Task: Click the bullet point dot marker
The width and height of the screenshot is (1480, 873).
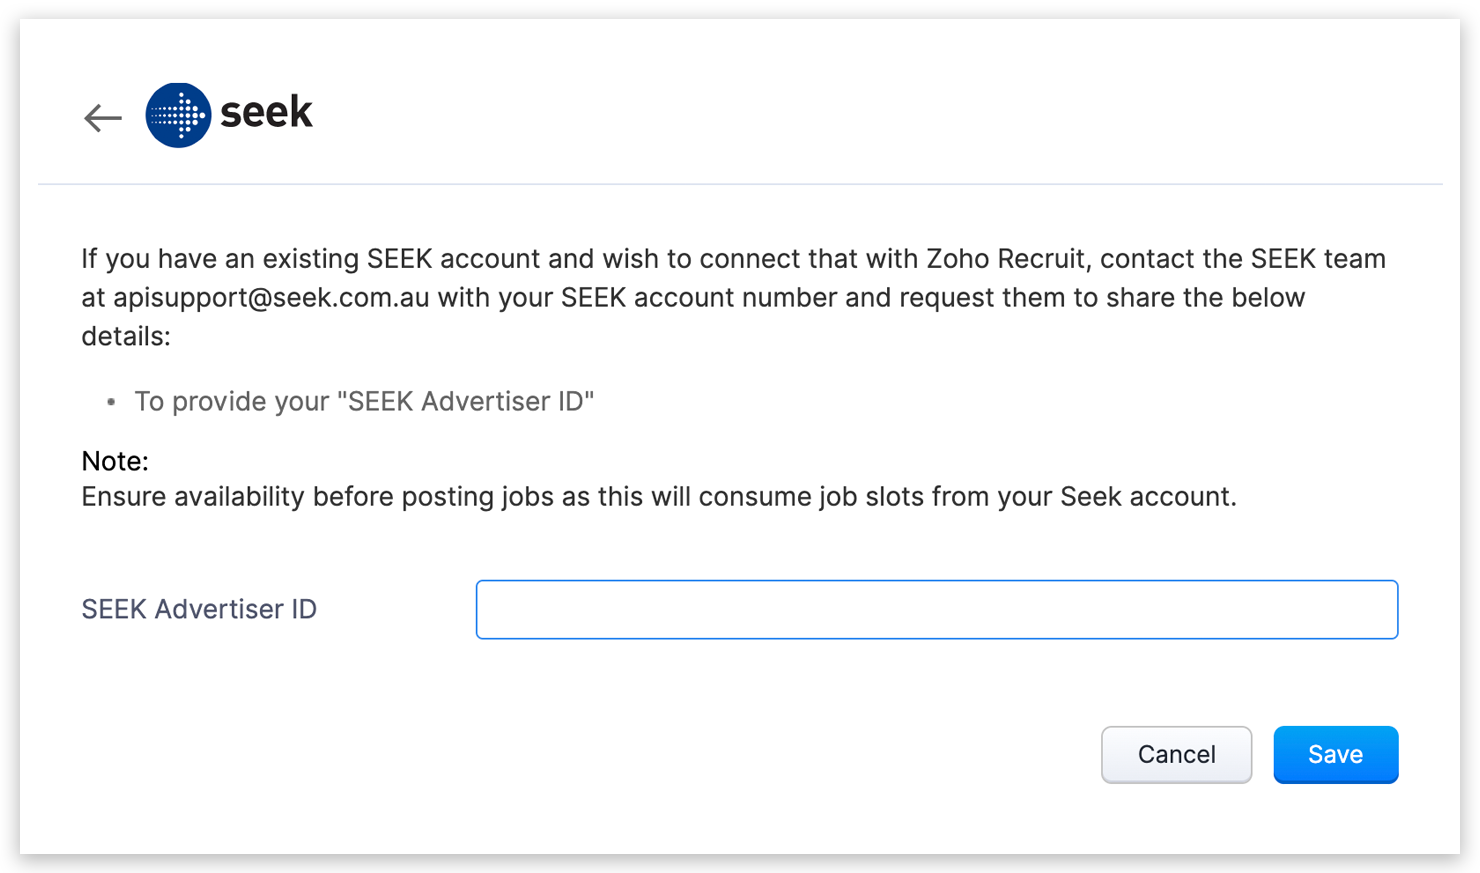Action: (x=111, y=402)
